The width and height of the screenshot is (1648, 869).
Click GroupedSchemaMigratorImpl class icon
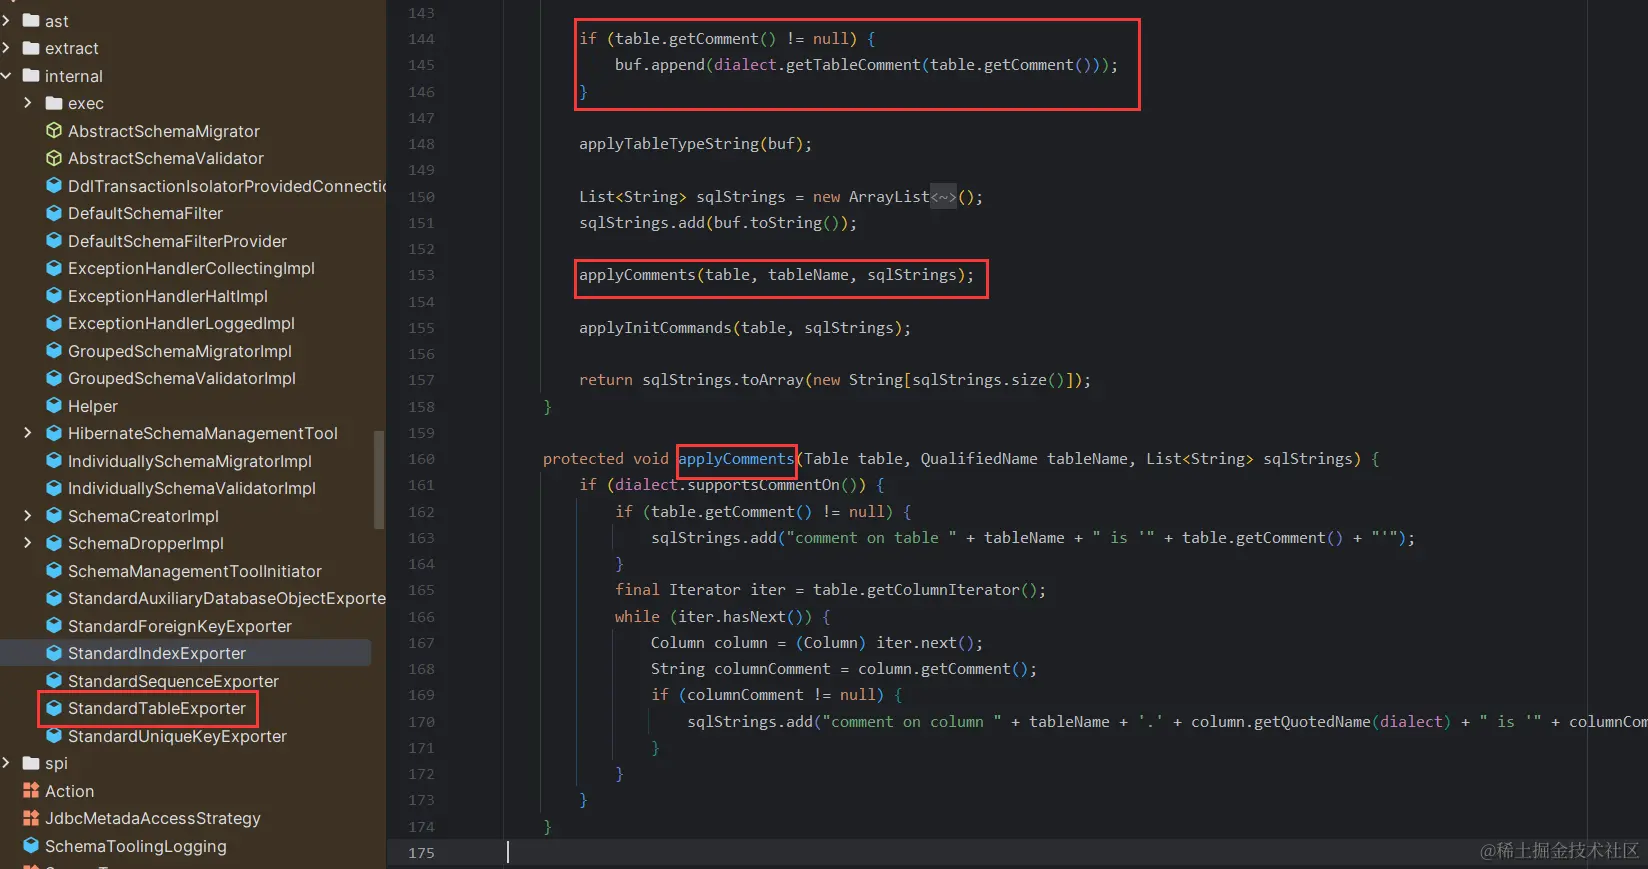click(x=54, y=351)
